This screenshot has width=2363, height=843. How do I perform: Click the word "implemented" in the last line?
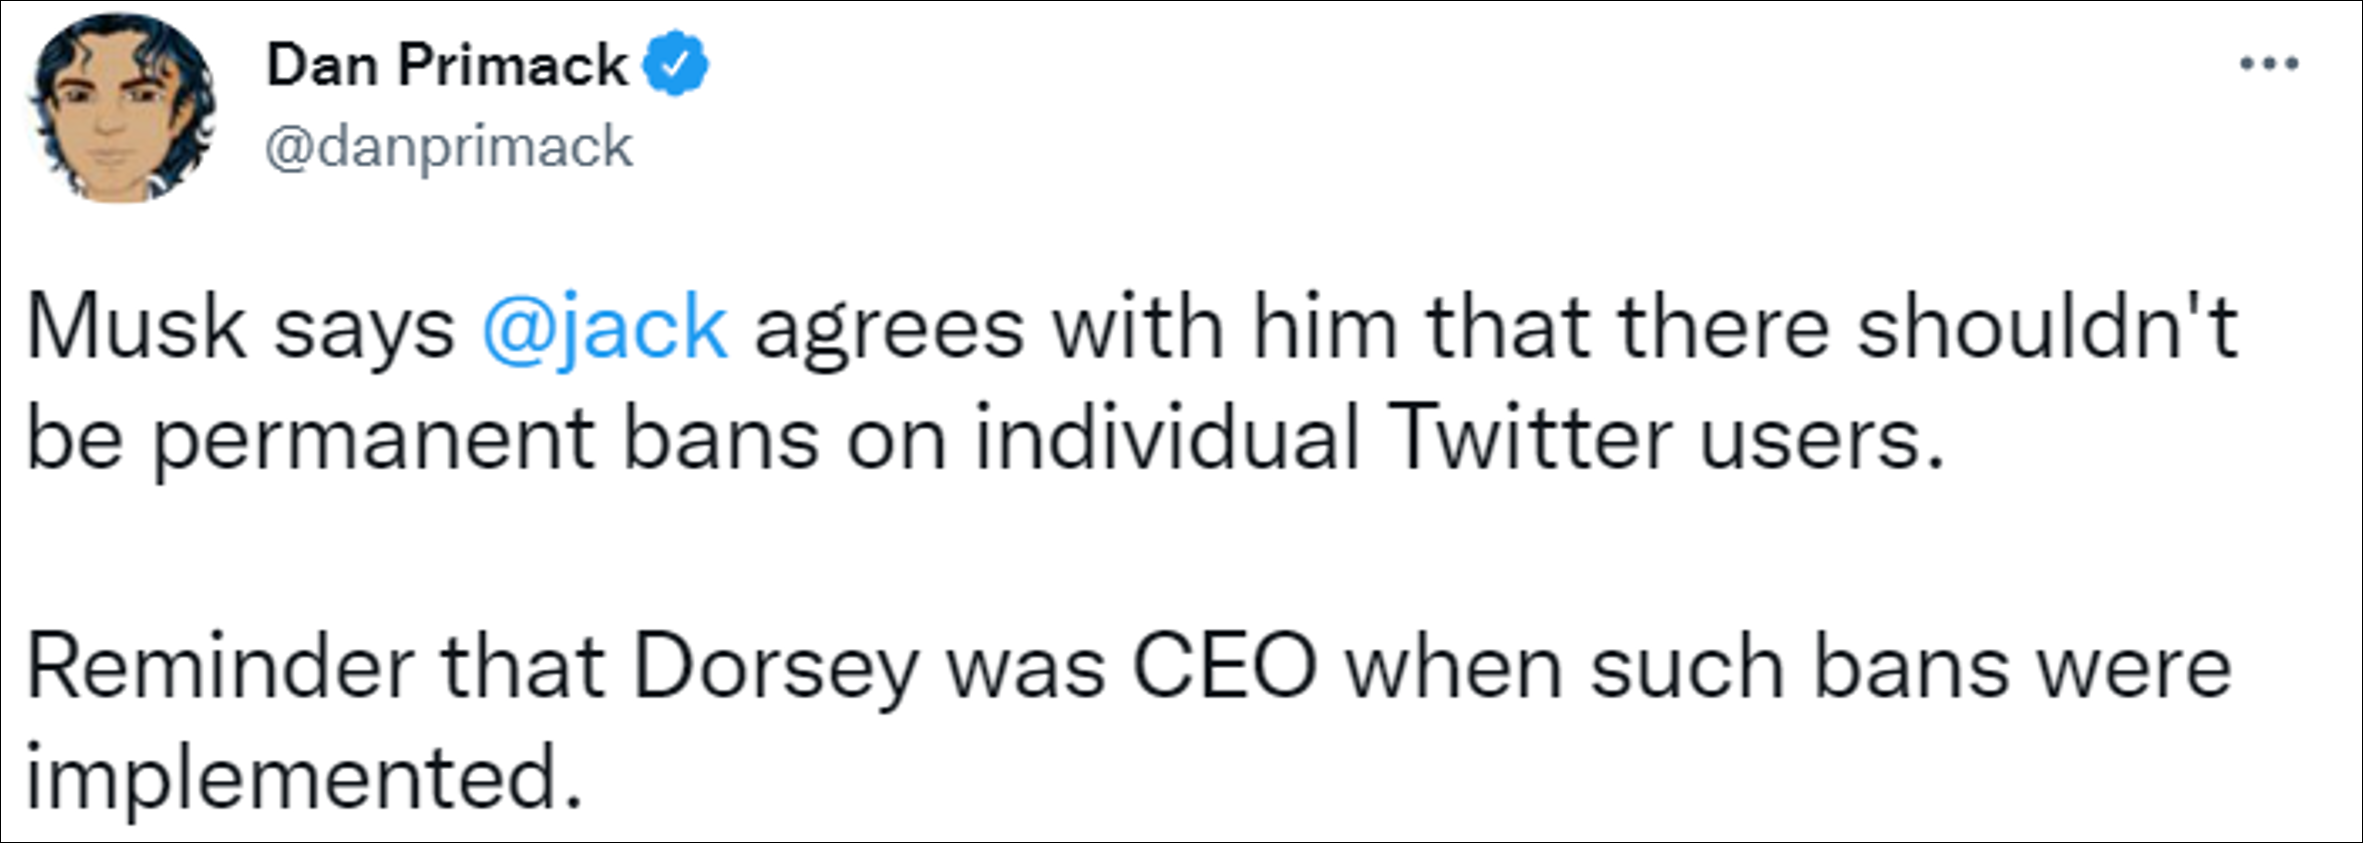(303, 778)
